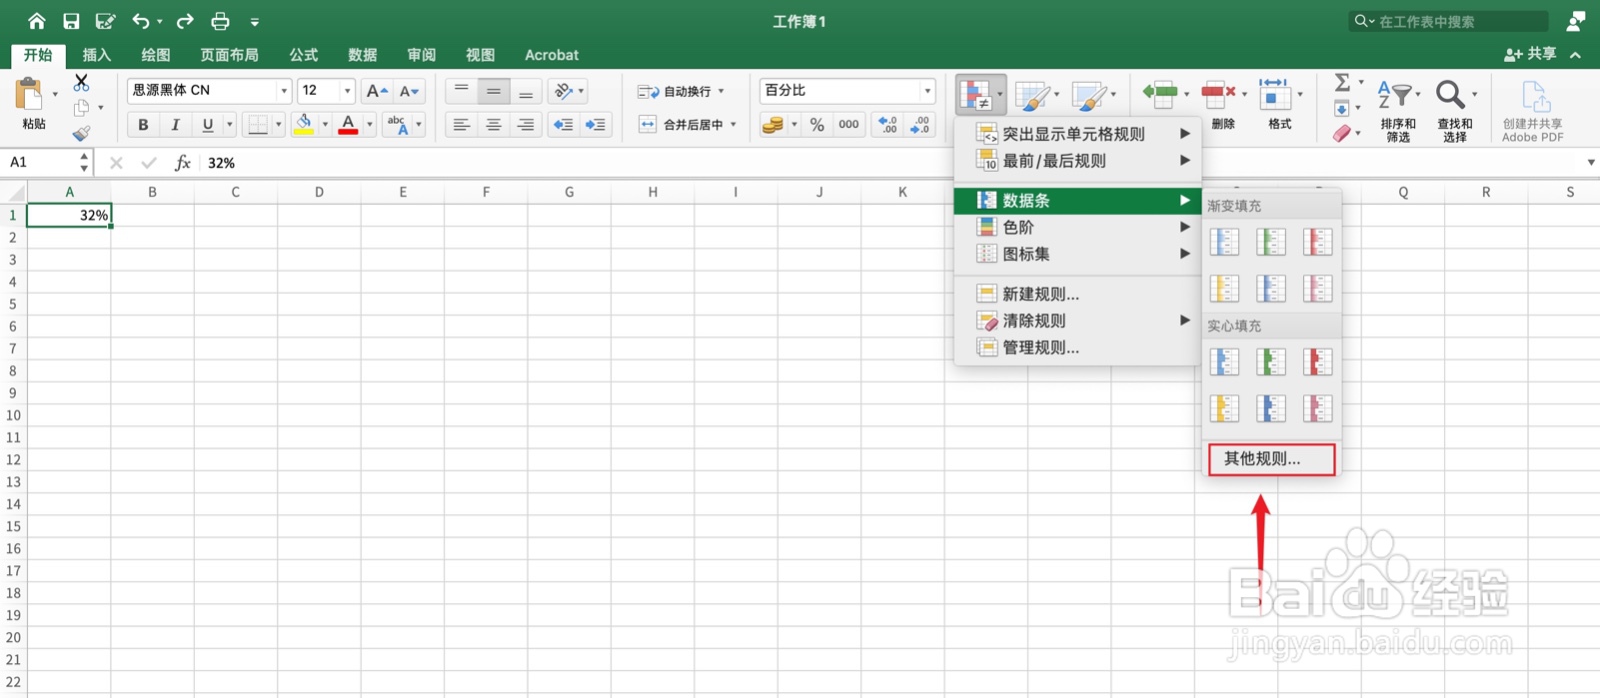
Task: Click the Delete cells icon (删除)
Action: pos(1218,94)
